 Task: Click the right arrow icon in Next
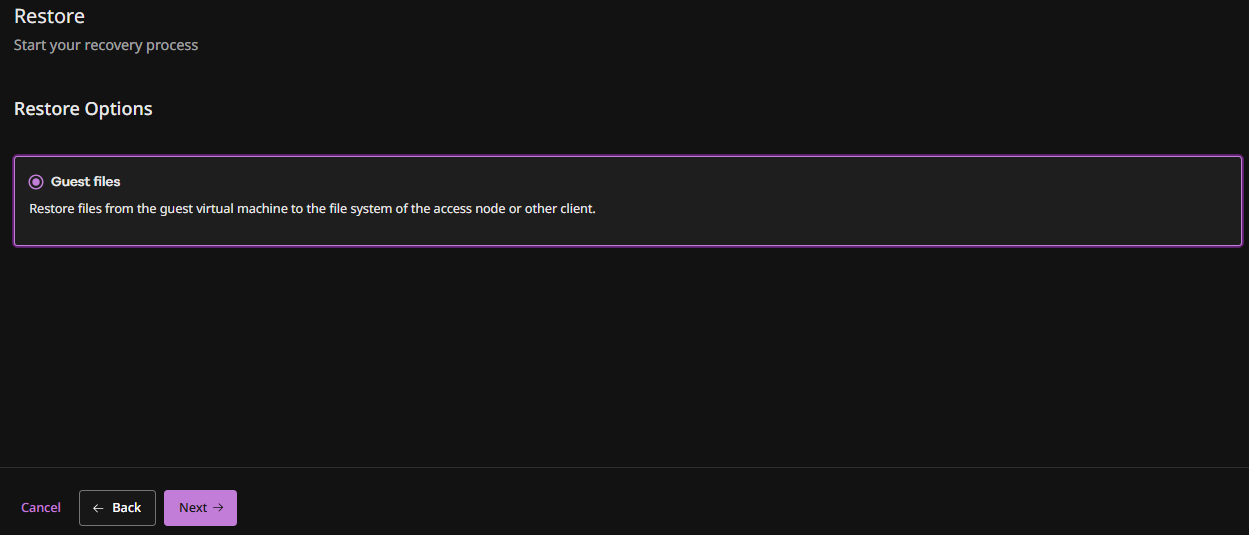pos(218,508)
